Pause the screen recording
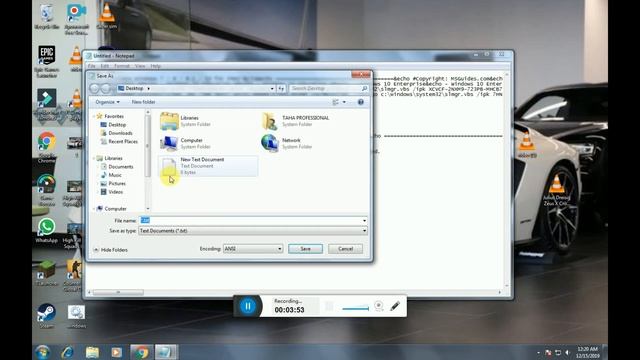 pyautogui.click(x=247, y=306)
